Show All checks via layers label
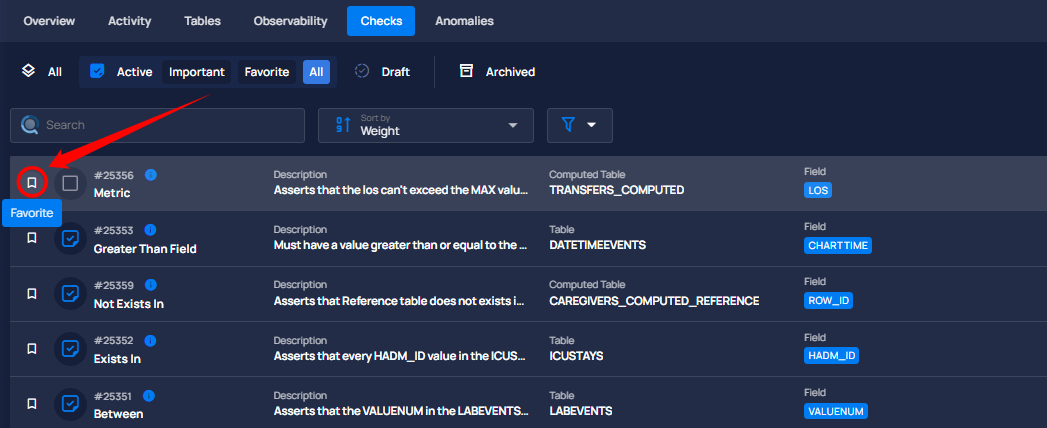The image size is (1047, 428). [x=55, y=71]
